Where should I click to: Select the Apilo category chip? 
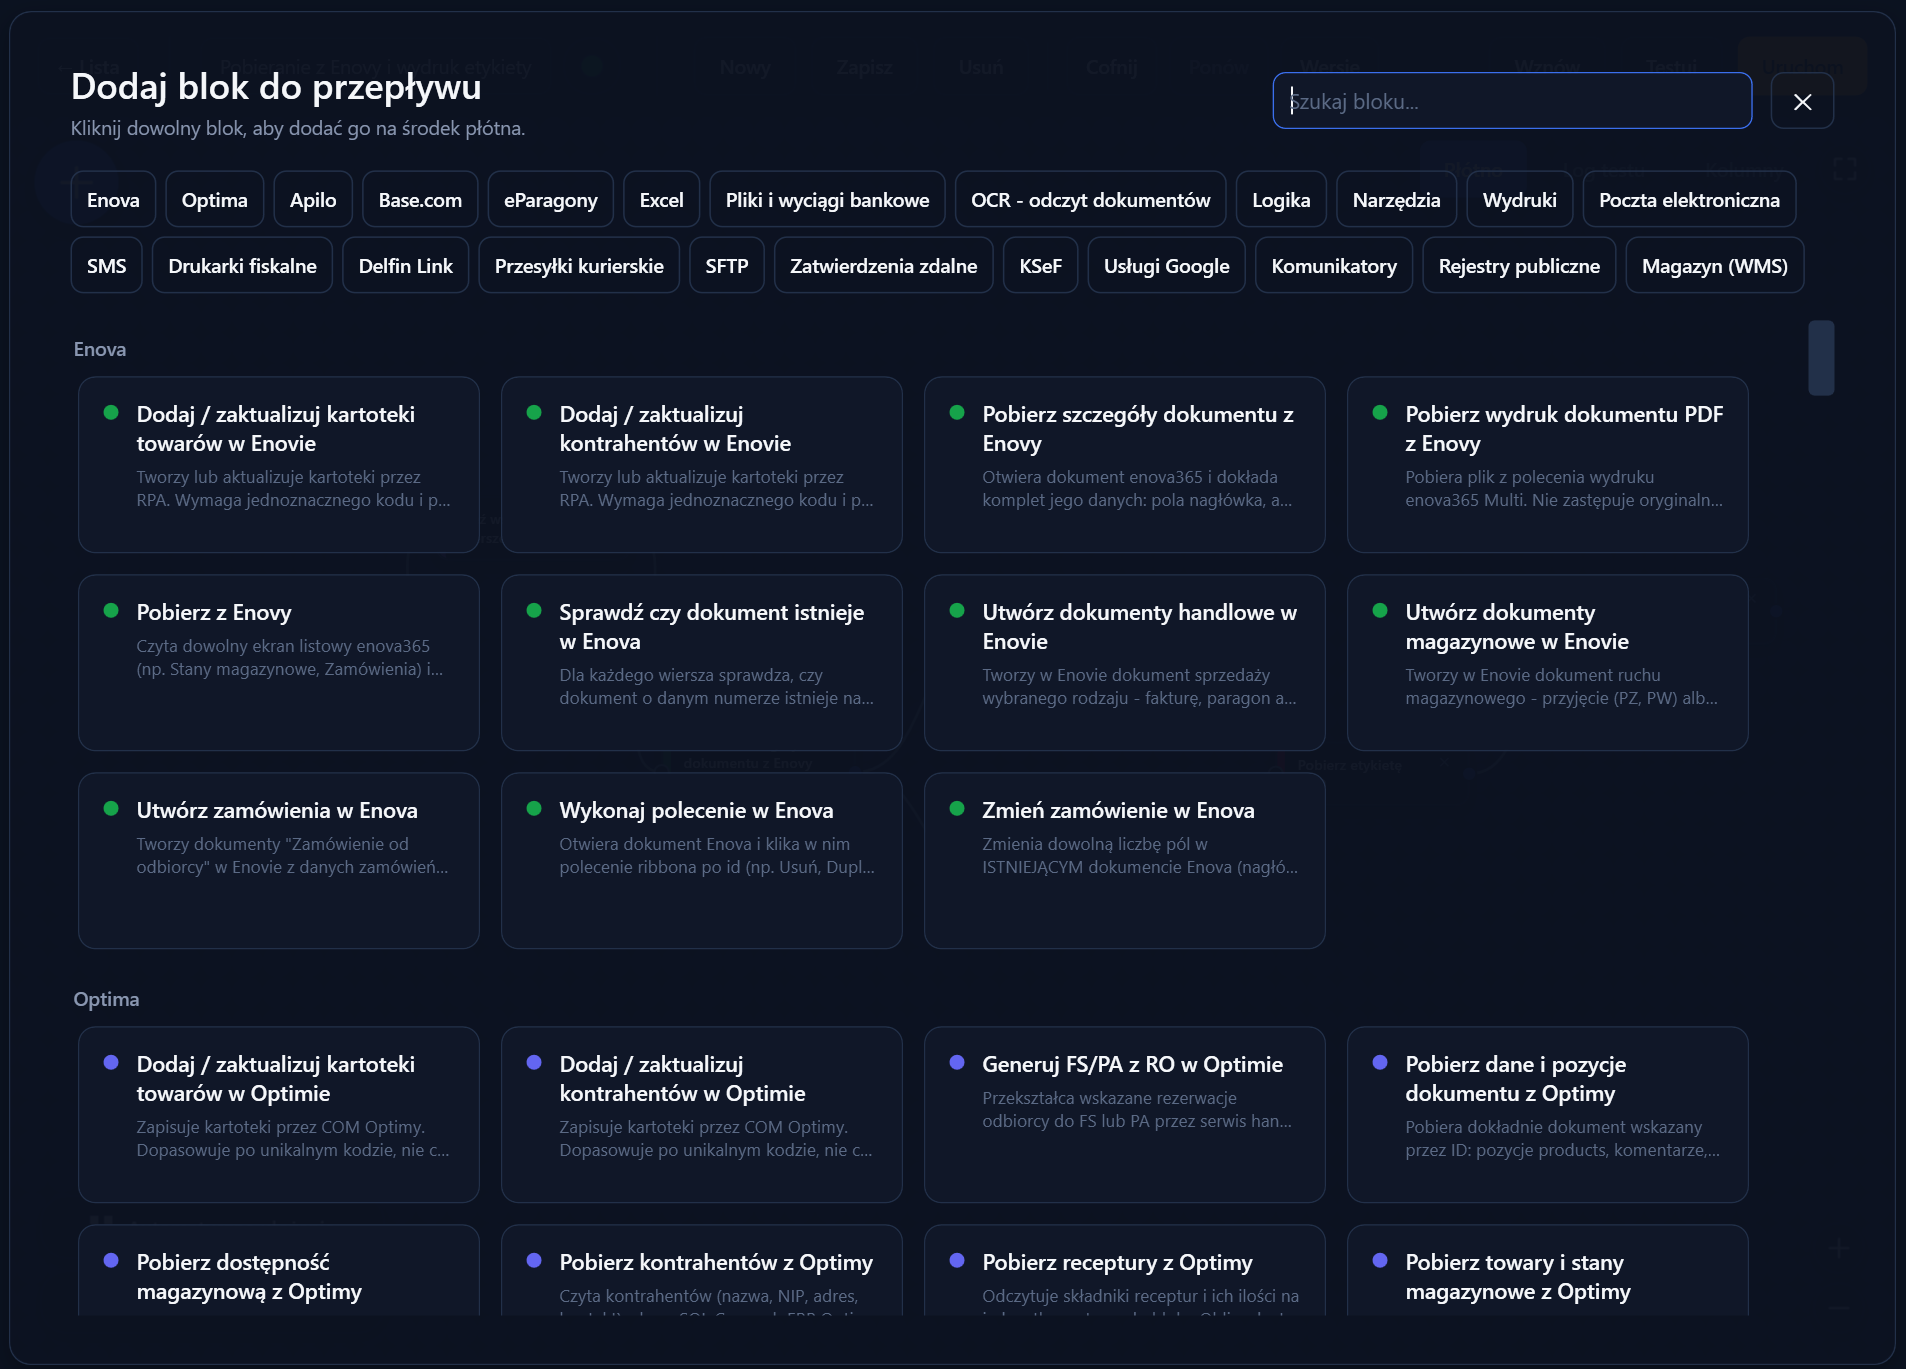(313, 200)
